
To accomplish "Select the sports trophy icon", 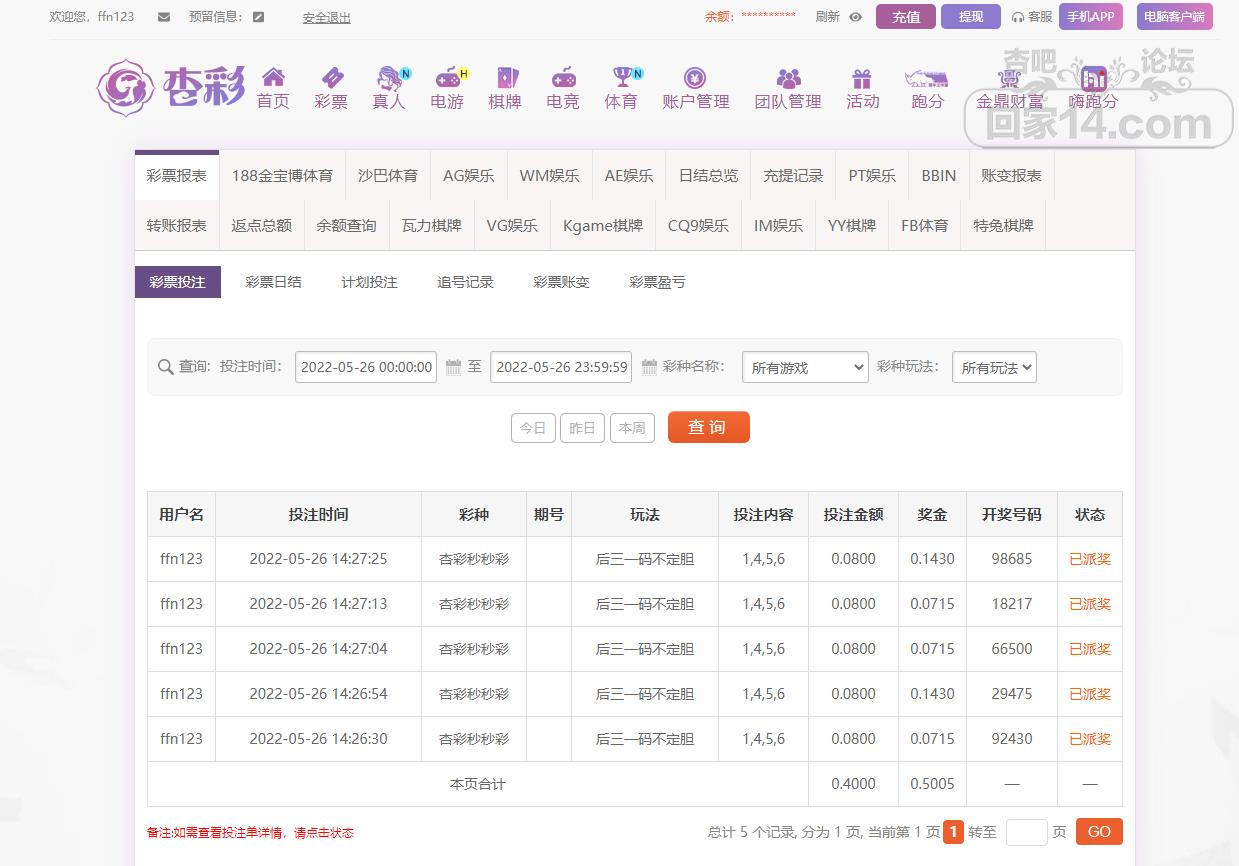I will 621,78.
